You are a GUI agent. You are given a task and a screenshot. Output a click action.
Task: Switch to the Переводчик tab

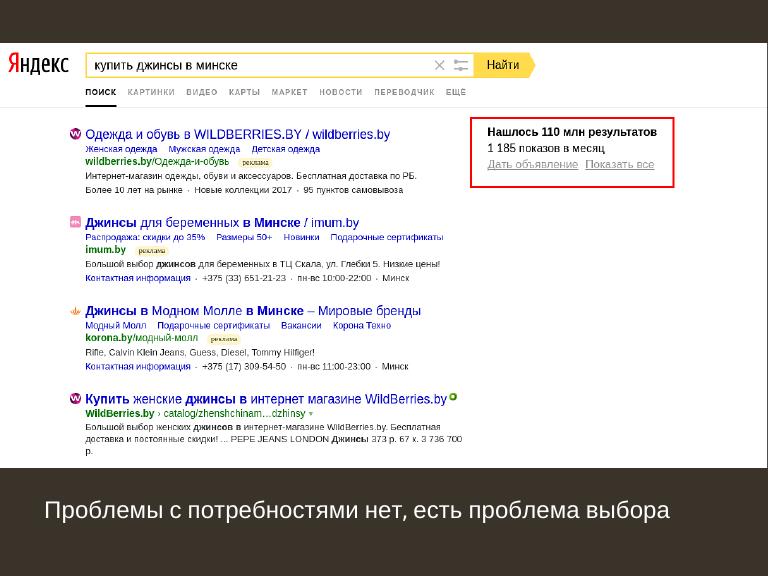[x=404, y=92]
